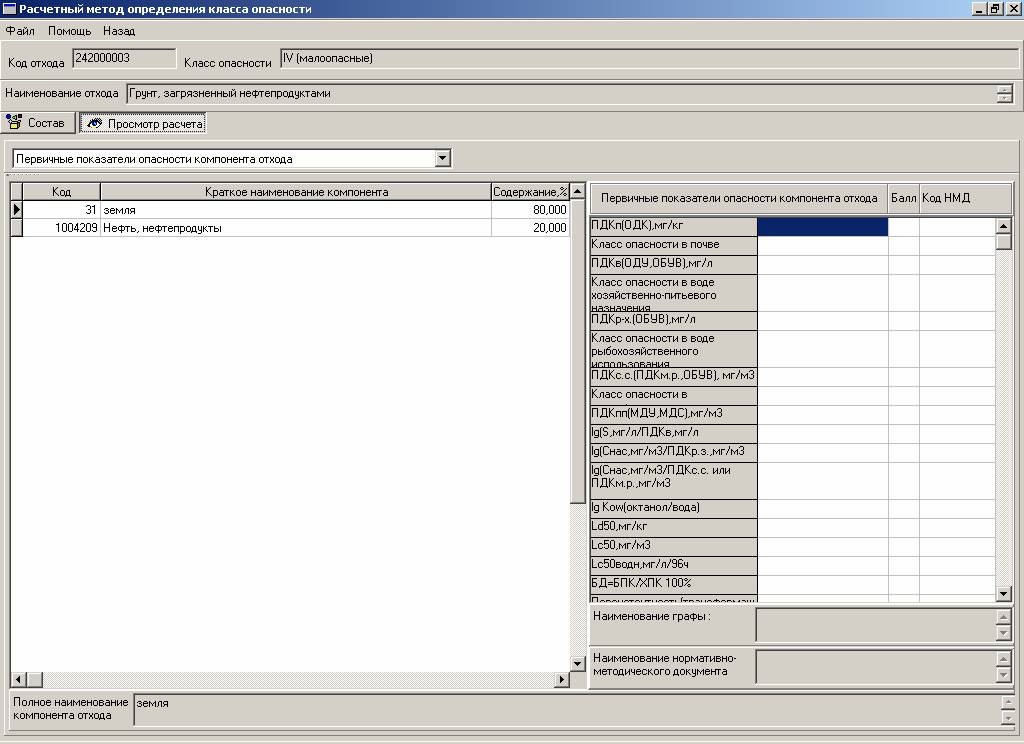
Task: Select the земля component row
Action: point(295,210)
